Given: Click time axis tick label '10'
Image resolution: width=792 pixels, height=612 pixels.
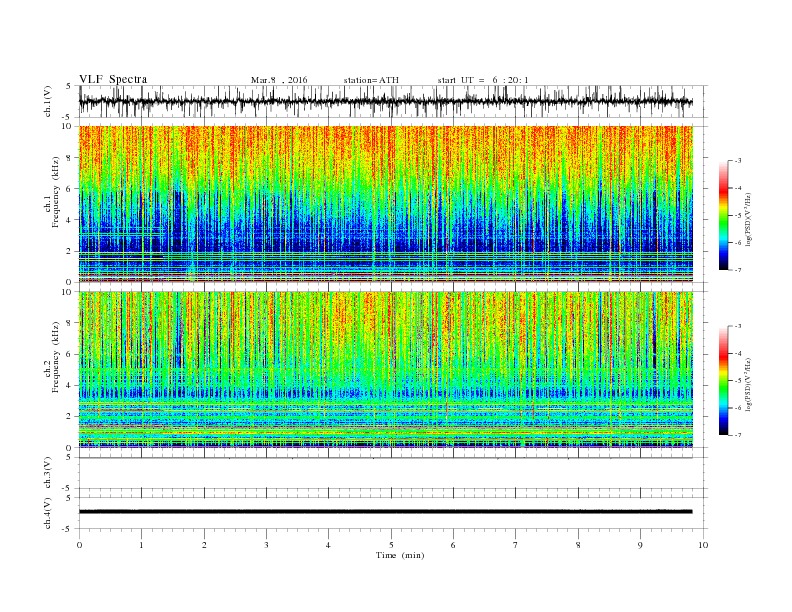Looking at the screenshot, I should pos(703,545).
